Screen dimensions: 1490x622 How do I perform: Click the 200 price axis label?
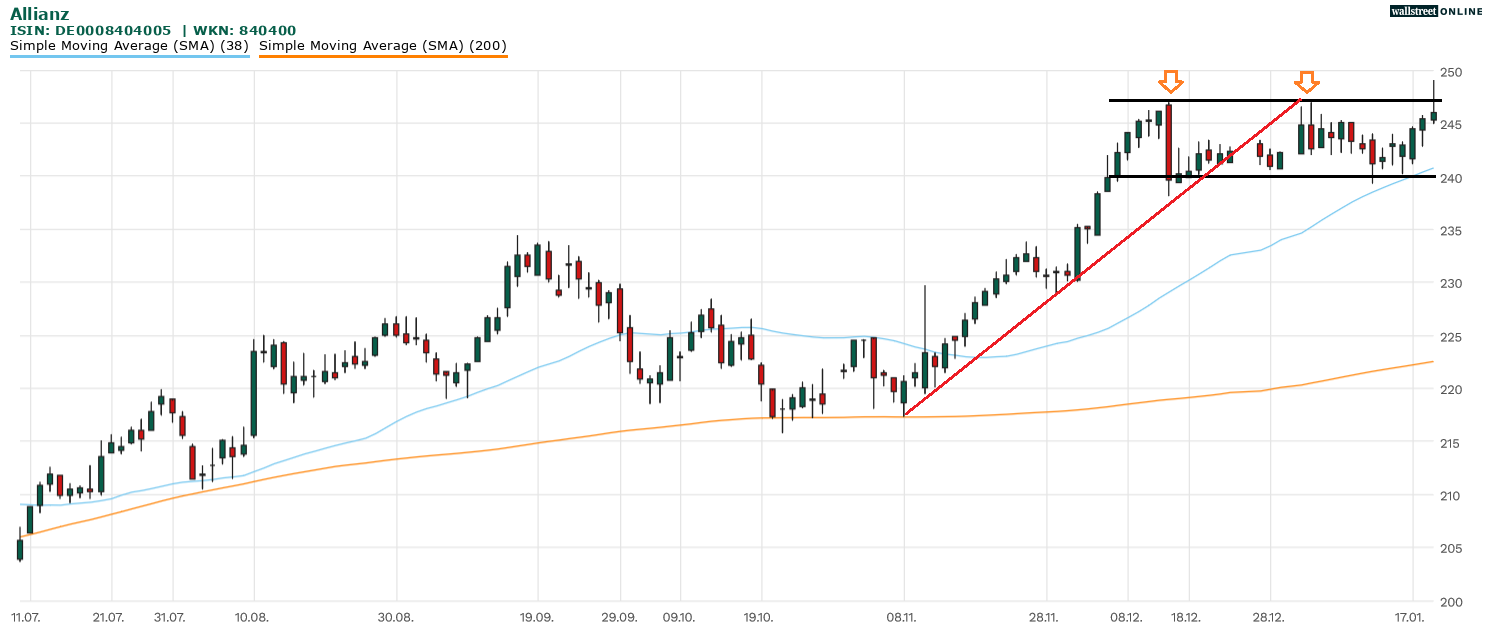1452,601
